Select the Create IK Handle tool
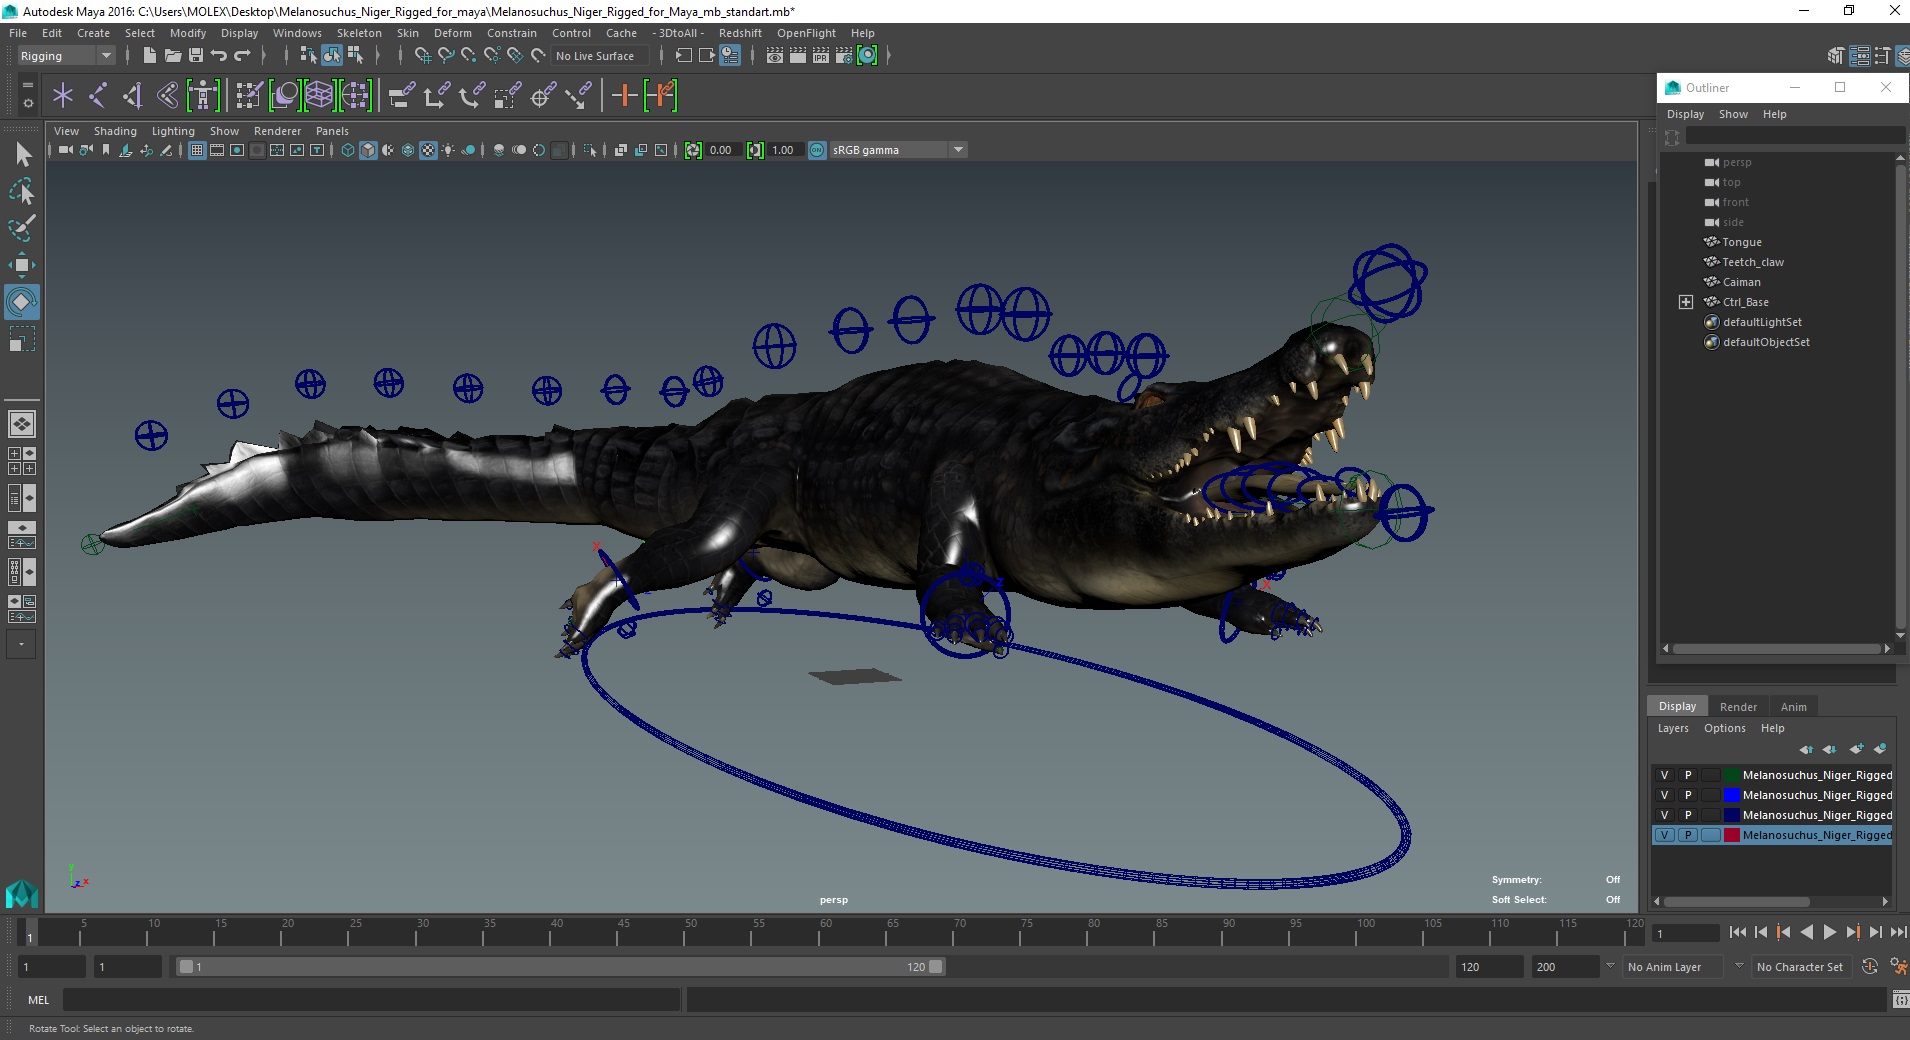Image resolution: width=1910 pixels, height=1040 pixels. coord(133,95)
